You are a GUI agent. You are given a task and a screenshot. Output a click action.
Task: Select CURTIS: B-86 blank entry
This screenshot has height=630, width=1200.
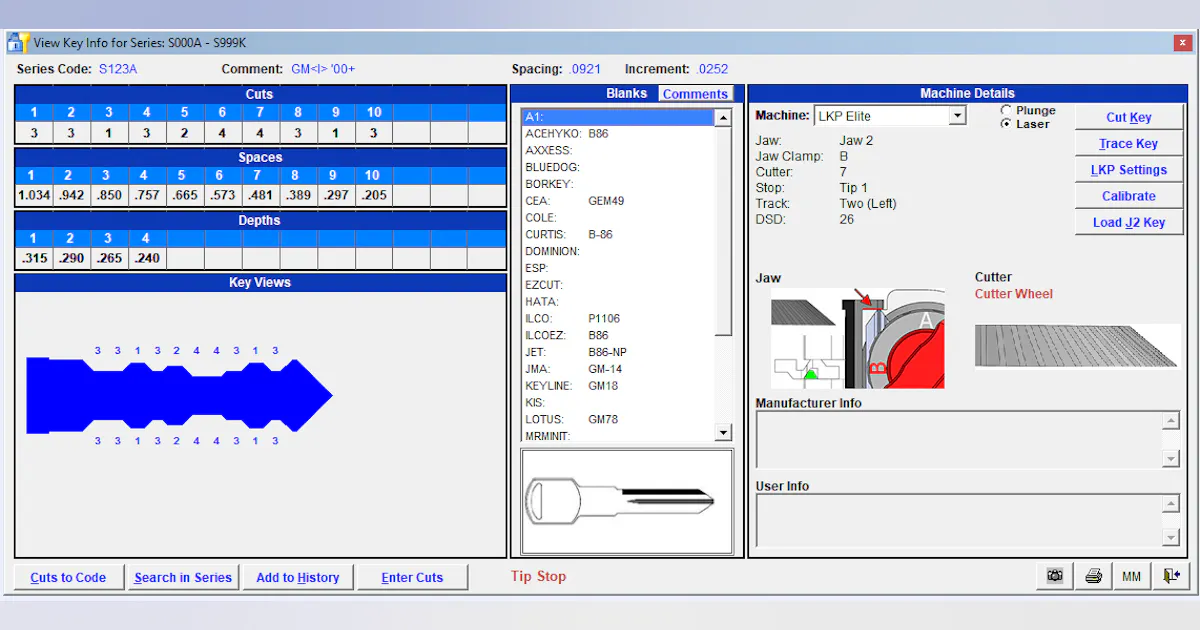618,234
